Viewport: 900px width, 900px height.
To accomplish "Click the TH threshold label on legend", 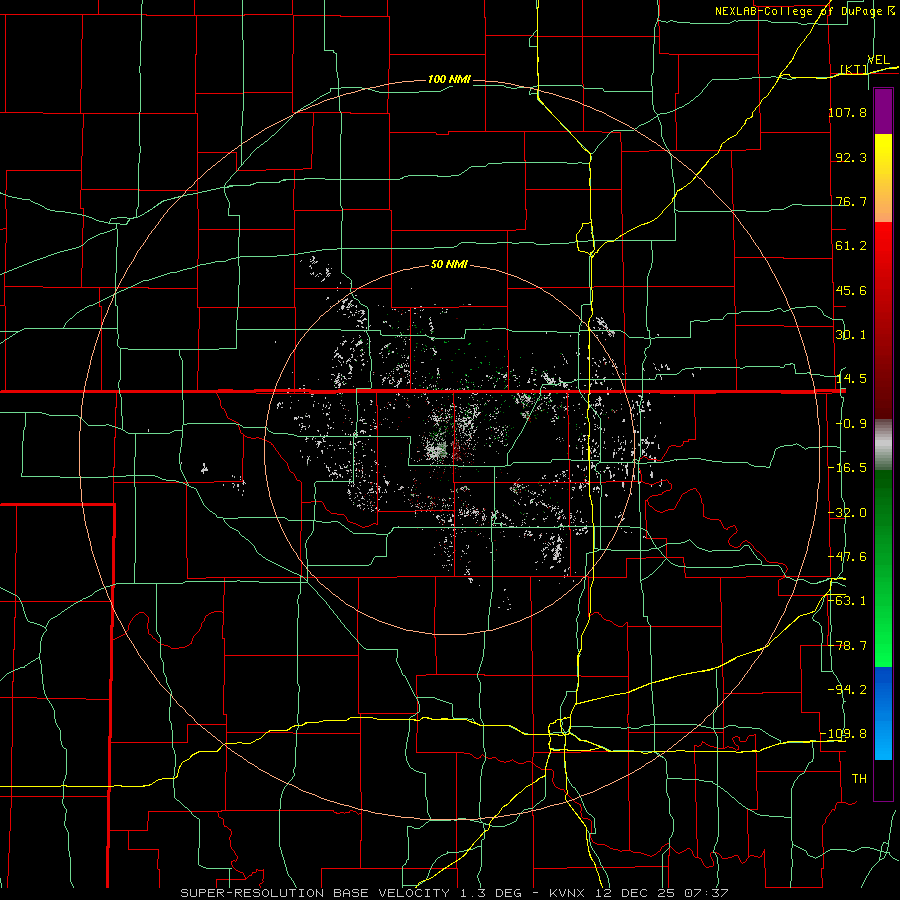I will click(x=859, y=779).
